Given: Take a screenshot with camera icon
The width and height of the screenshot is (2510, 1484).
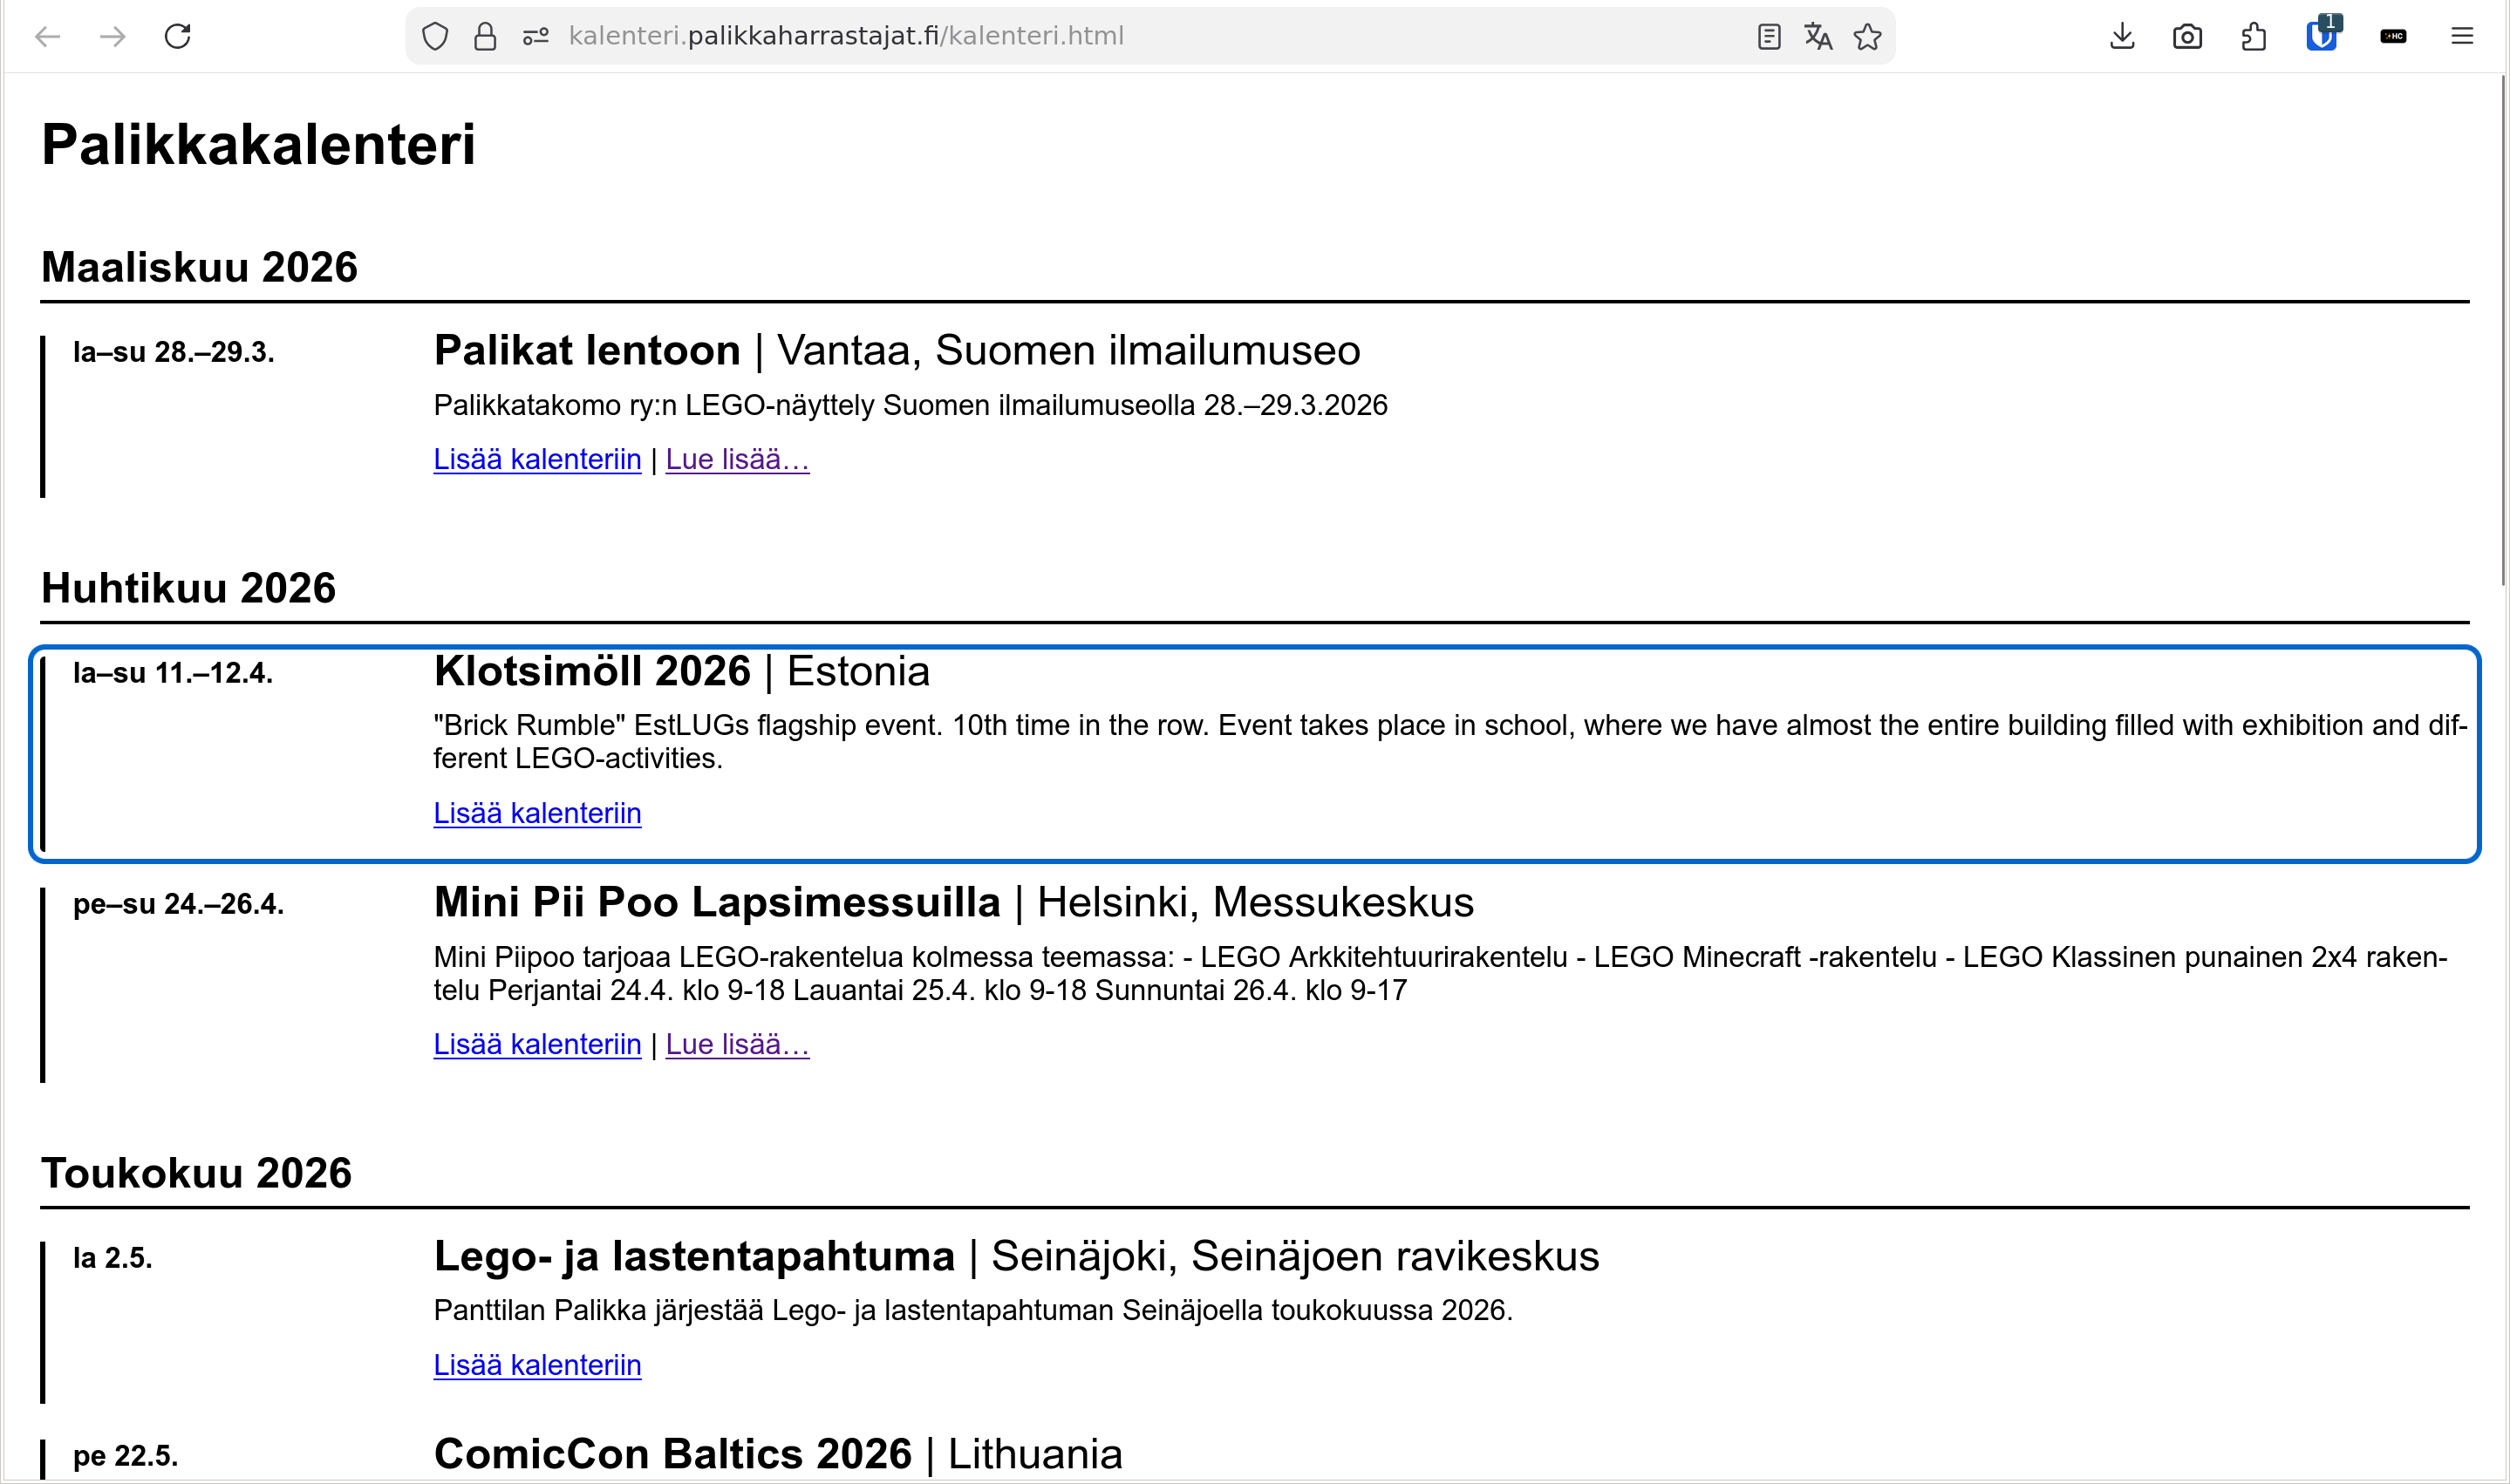Looking at the screenshot, I should (2187, 37).
